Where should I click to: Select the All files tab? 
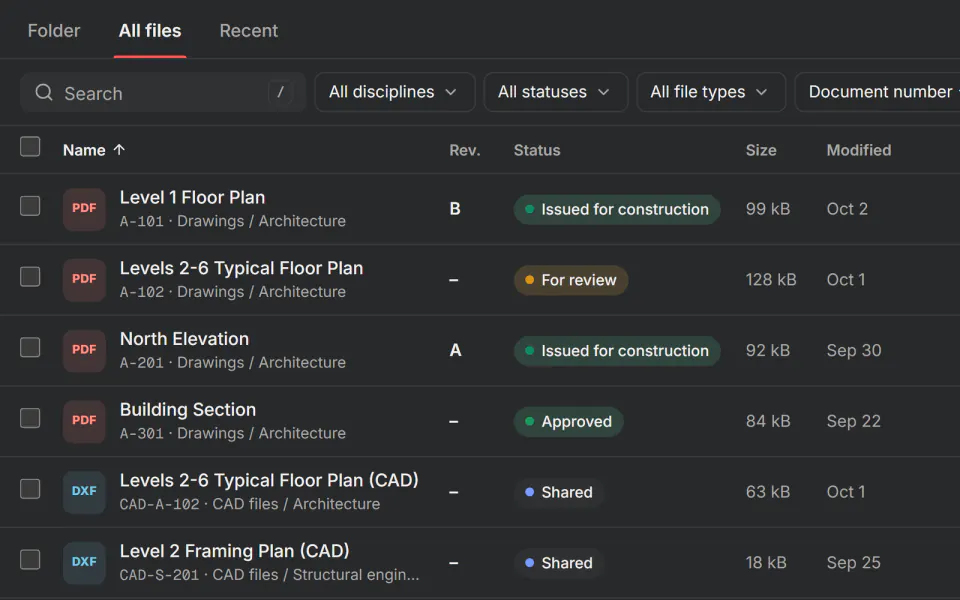click(x=150, y=31)
